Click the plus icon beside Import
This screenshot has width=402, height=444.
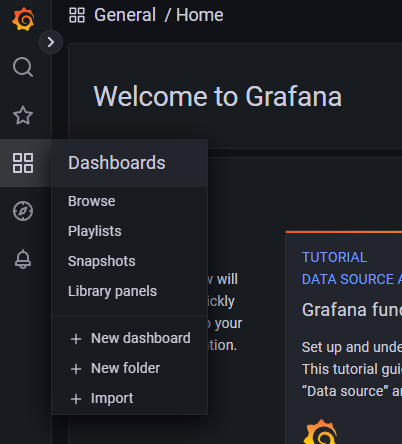(x=76, y=399)
